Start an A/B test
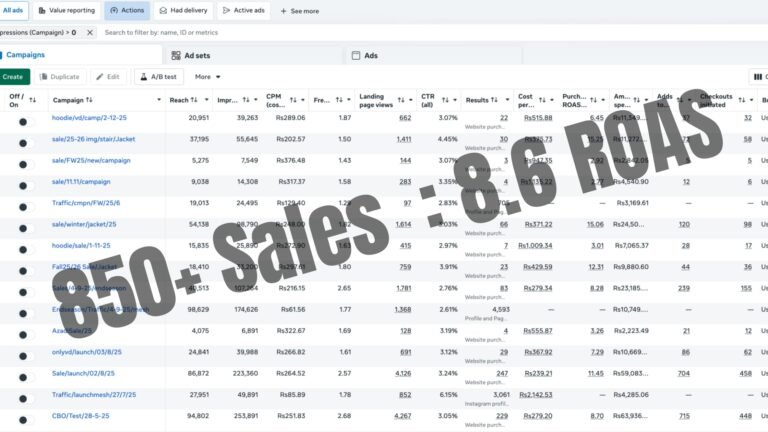The image size is (768, 432). click(159, 77)
